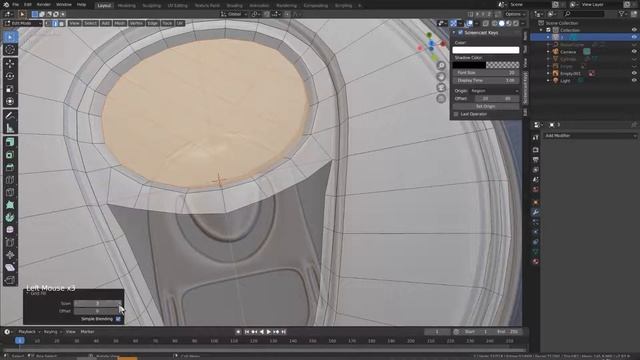This screenshot has width=640, height=360.
Task: Open the File menu
Action: [16, 5]
